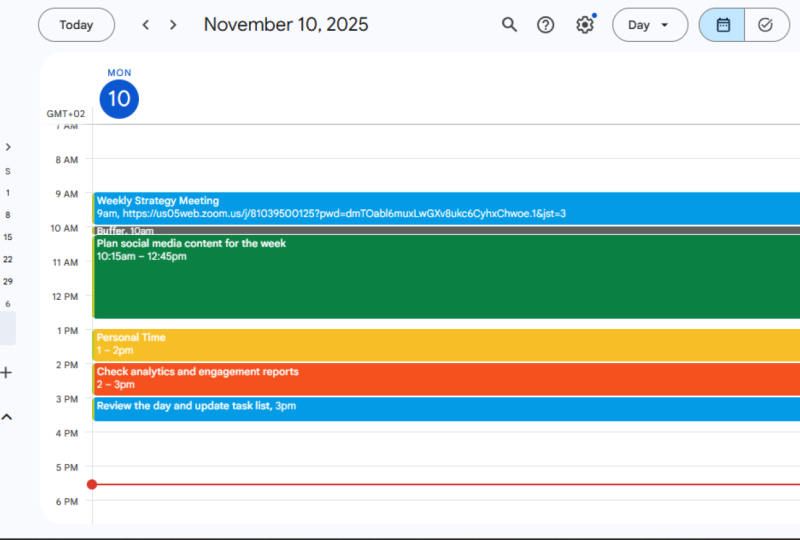Click the plus icon in left sidebar
Image resolution: width=800 pixels, height=540 pixels.
tap(6, 373)
